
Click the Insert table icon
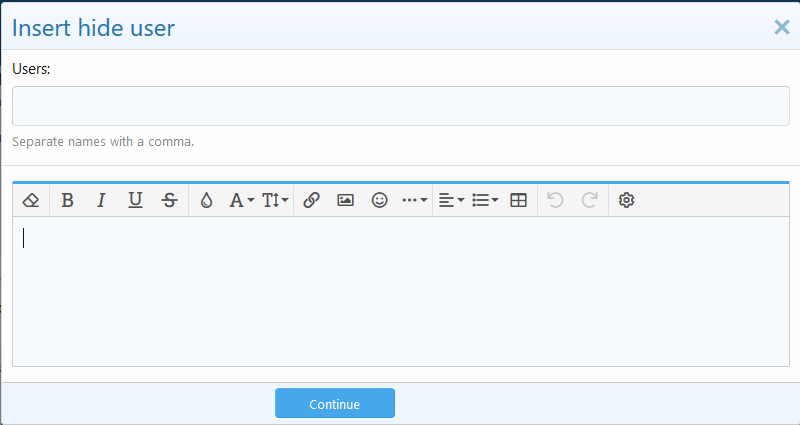[519, 200]
